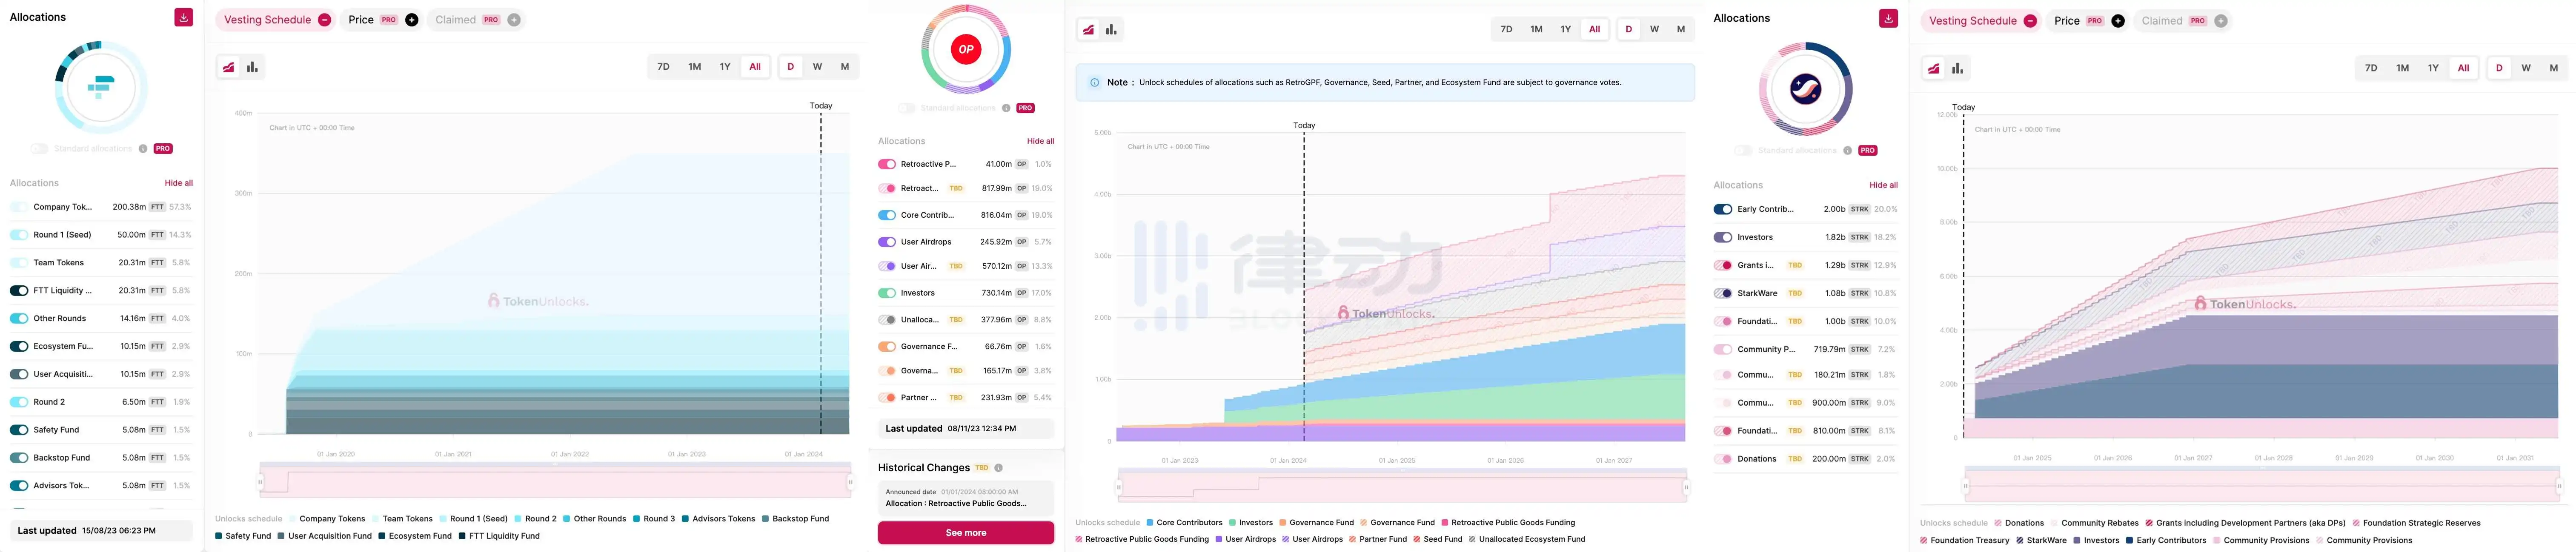Select area chart icon on FTT chart
The width and height of the screenshot is (2576, 552).
[x=229, y=67]
